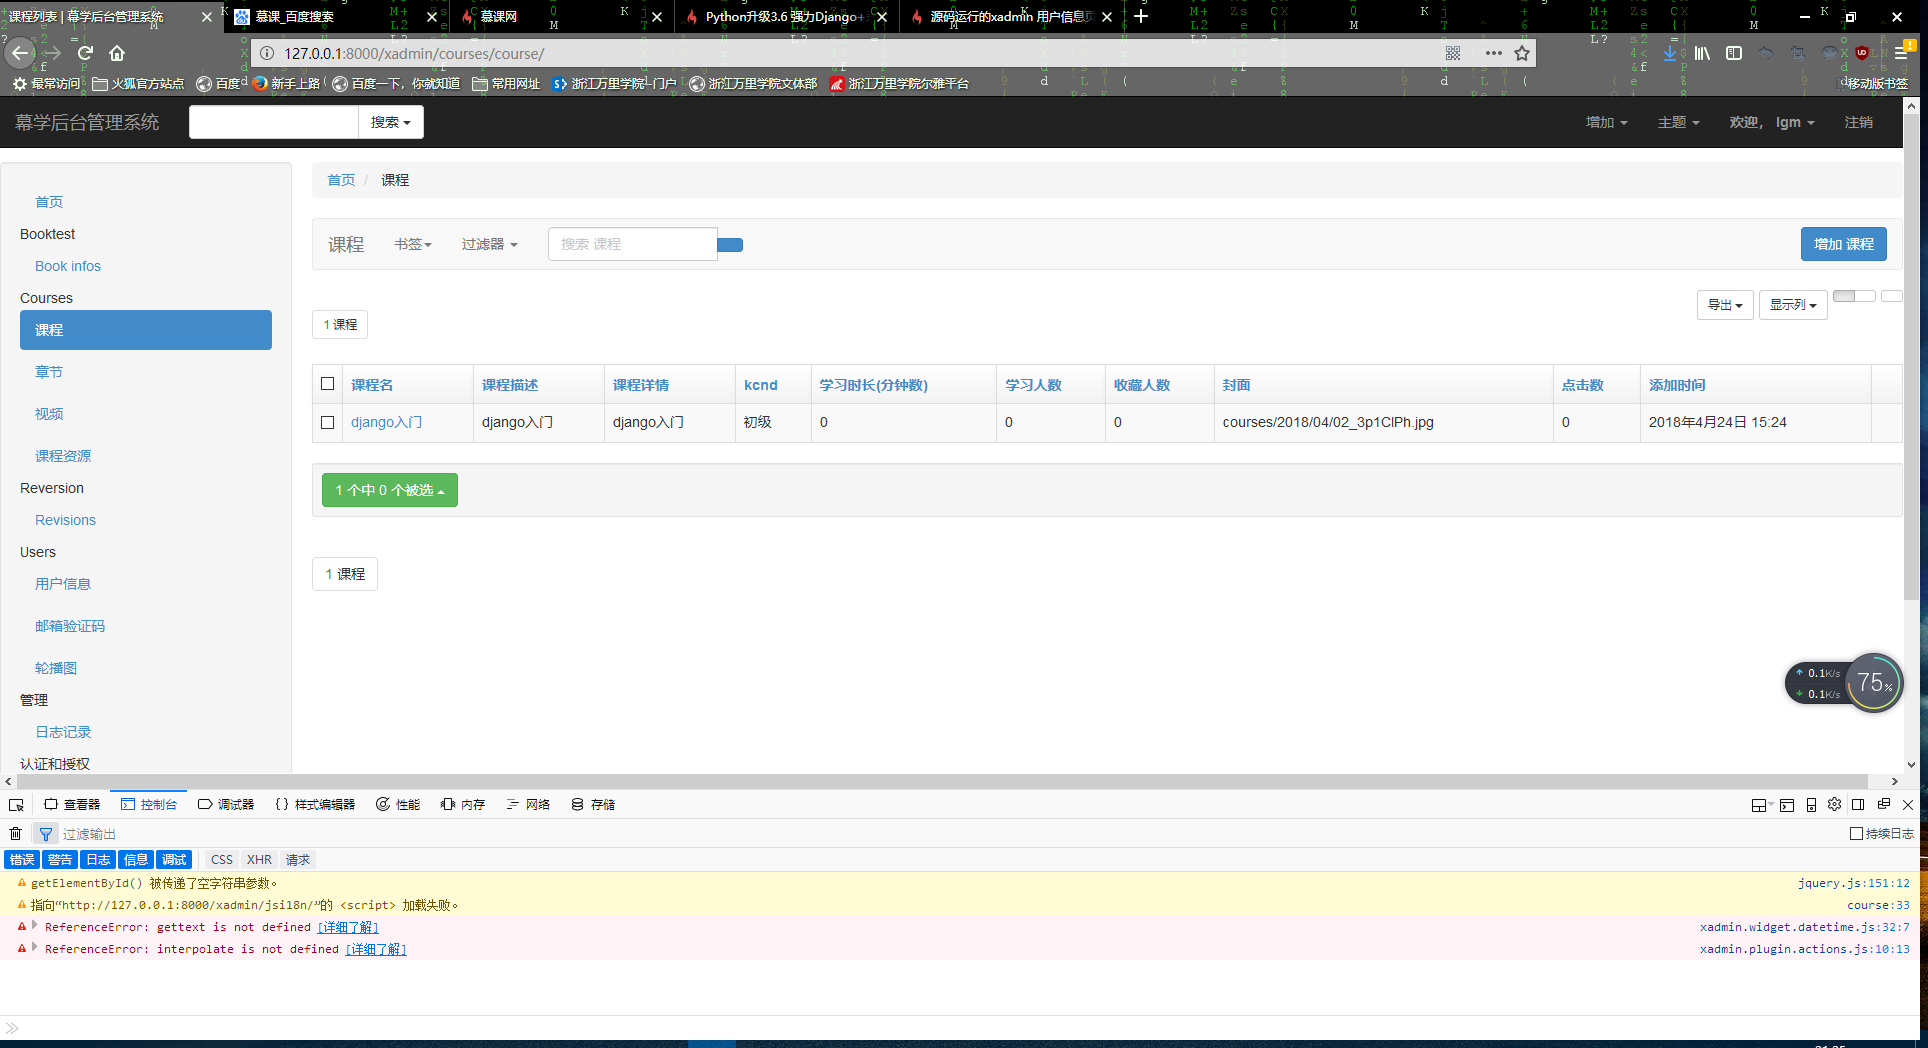This screenshot has height=1048, width=1928.
Task: Tick the checkbox for the django入门 row
Action: [327, 422]
